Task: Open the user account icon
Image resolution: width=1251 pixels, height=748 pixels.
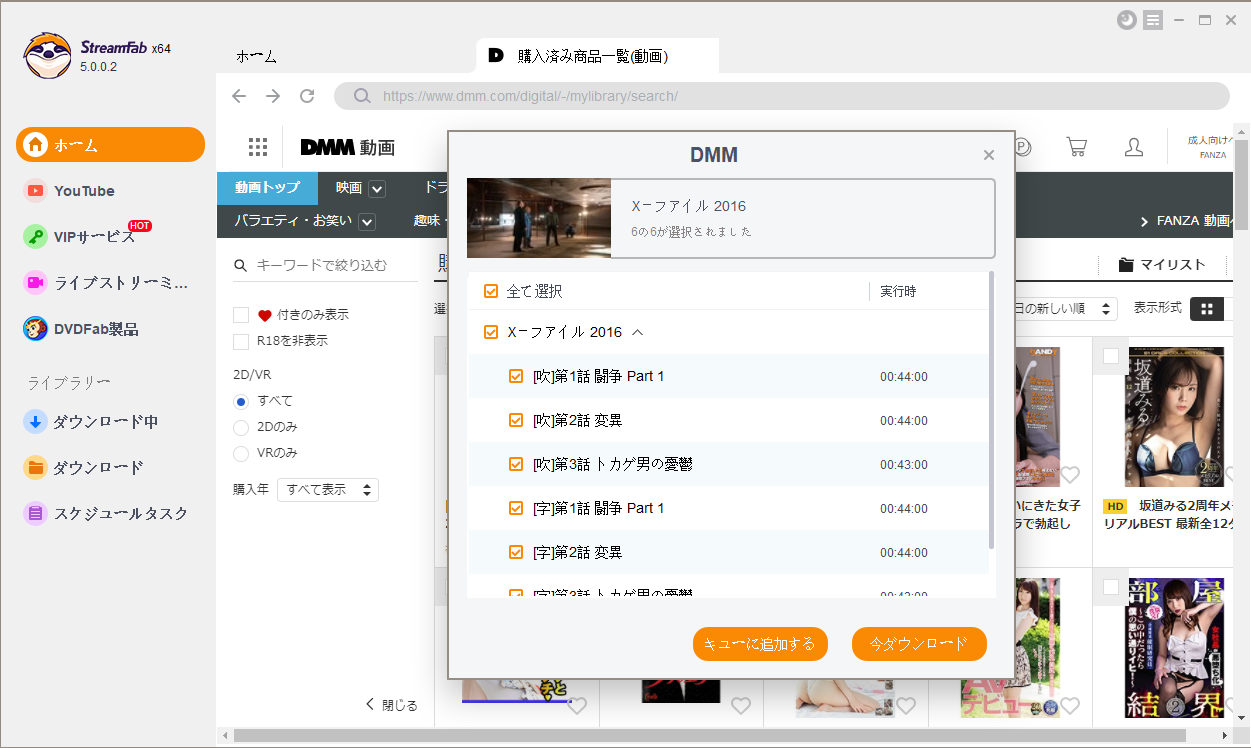Action: coord(1134,147)
